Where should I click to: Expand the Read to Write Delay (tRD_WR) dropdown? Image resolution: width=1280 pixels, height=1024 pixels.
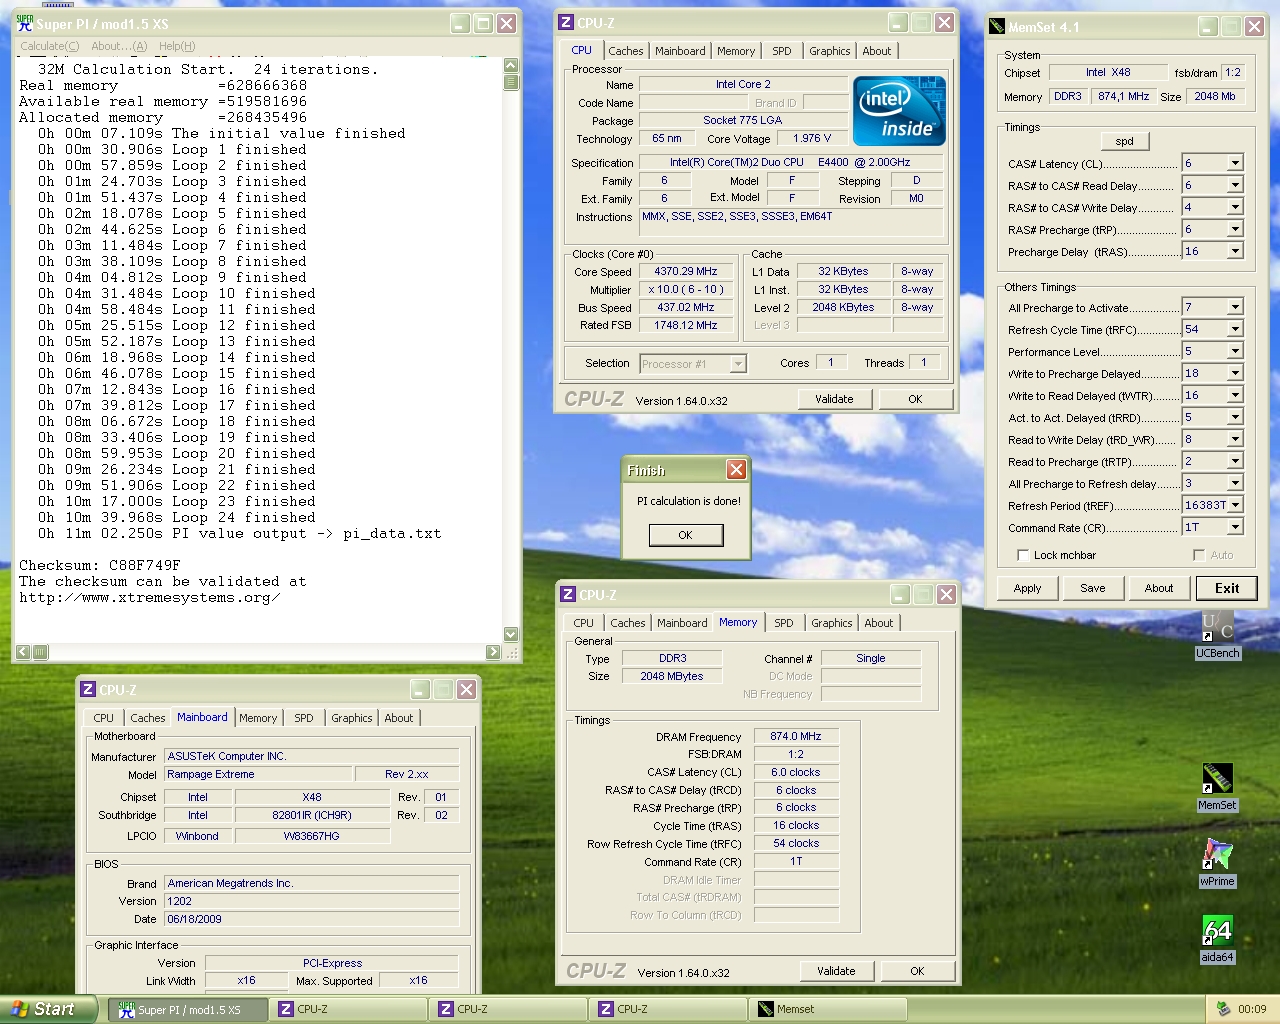[x=1235, y=439]
